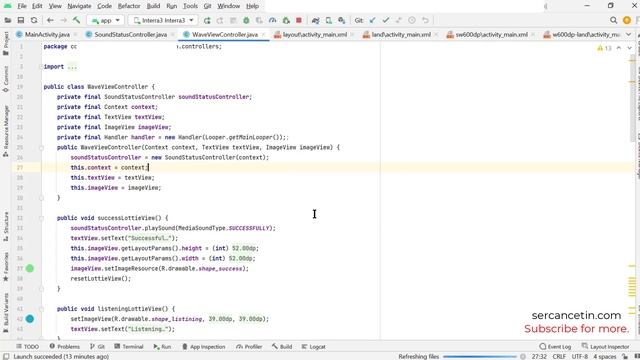This screenshot has width=640, height=360.
Task: Open the Tools menu
Action: coord(190,6)
